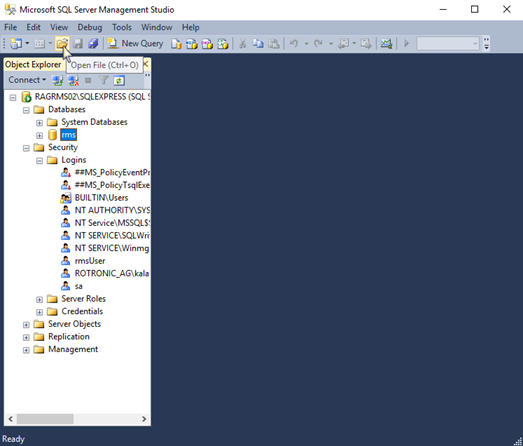Open the Debug menu
Viewport: 523px width, 446px height.
coord(90,27)
